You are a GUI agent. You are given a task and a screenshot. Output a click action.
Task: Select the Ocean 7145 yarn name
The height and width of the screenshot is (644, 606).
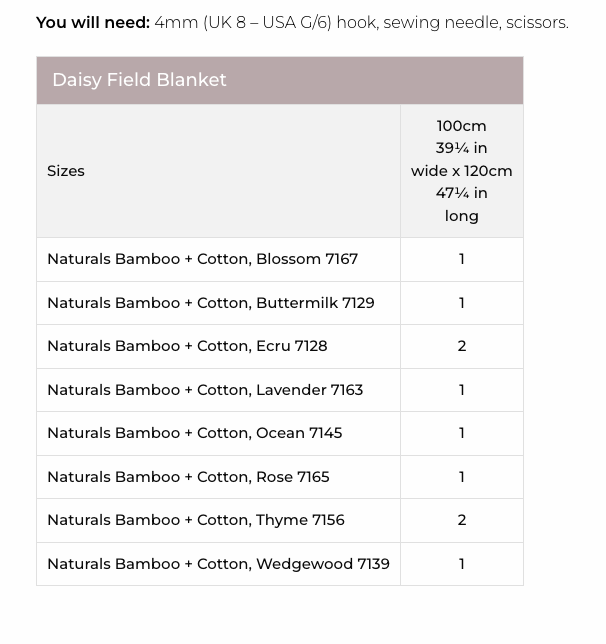[194, 433]
